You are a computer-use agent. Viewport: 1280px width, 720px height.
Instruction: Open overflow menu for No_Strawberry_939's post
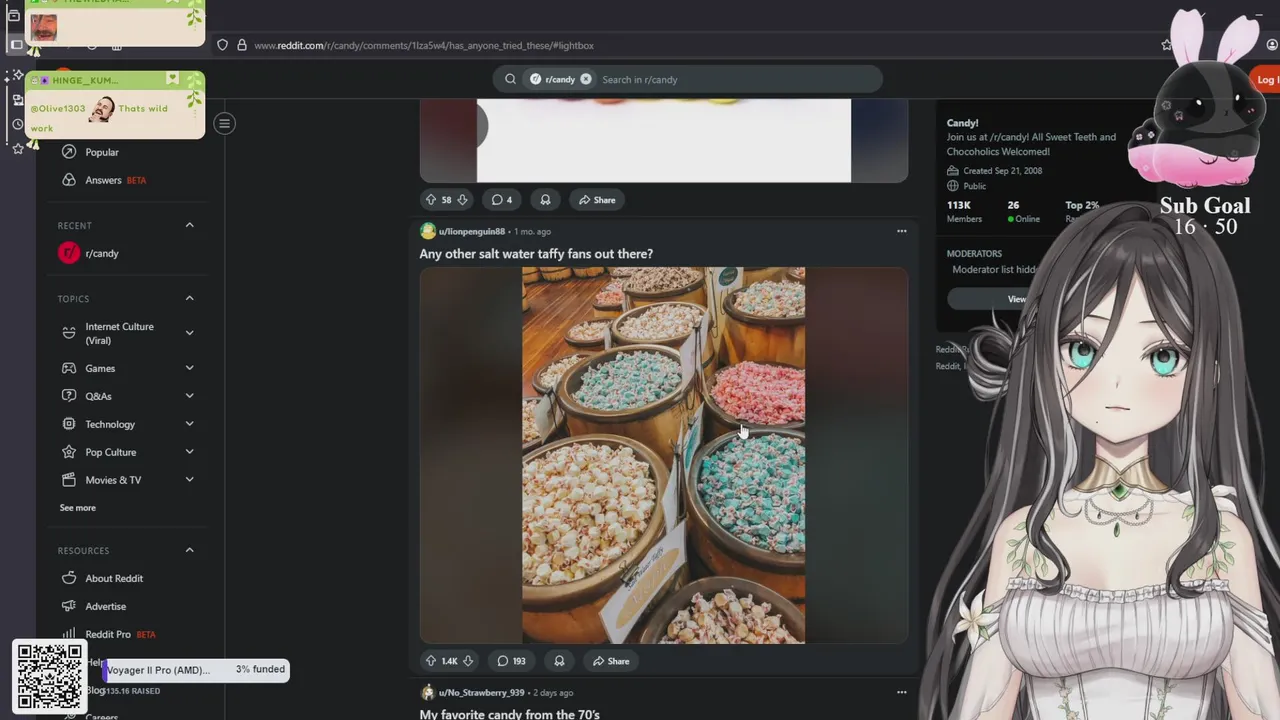[x=901, y=692]
